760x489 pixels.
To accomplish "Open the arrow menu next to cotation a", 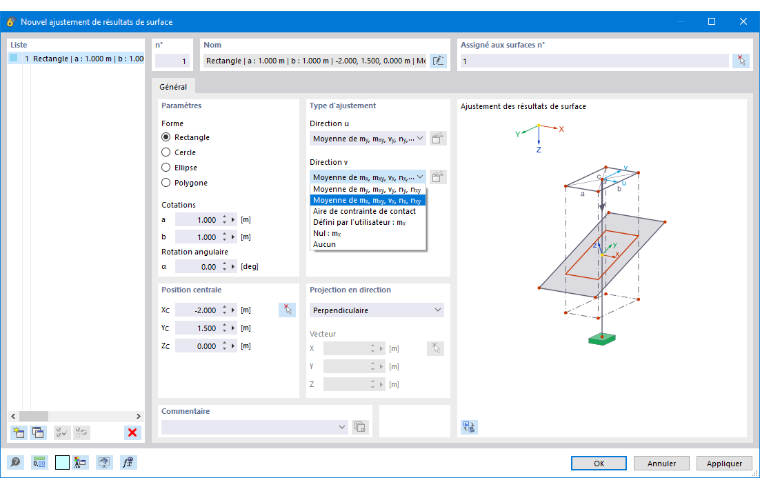I will tap(233, 220).
